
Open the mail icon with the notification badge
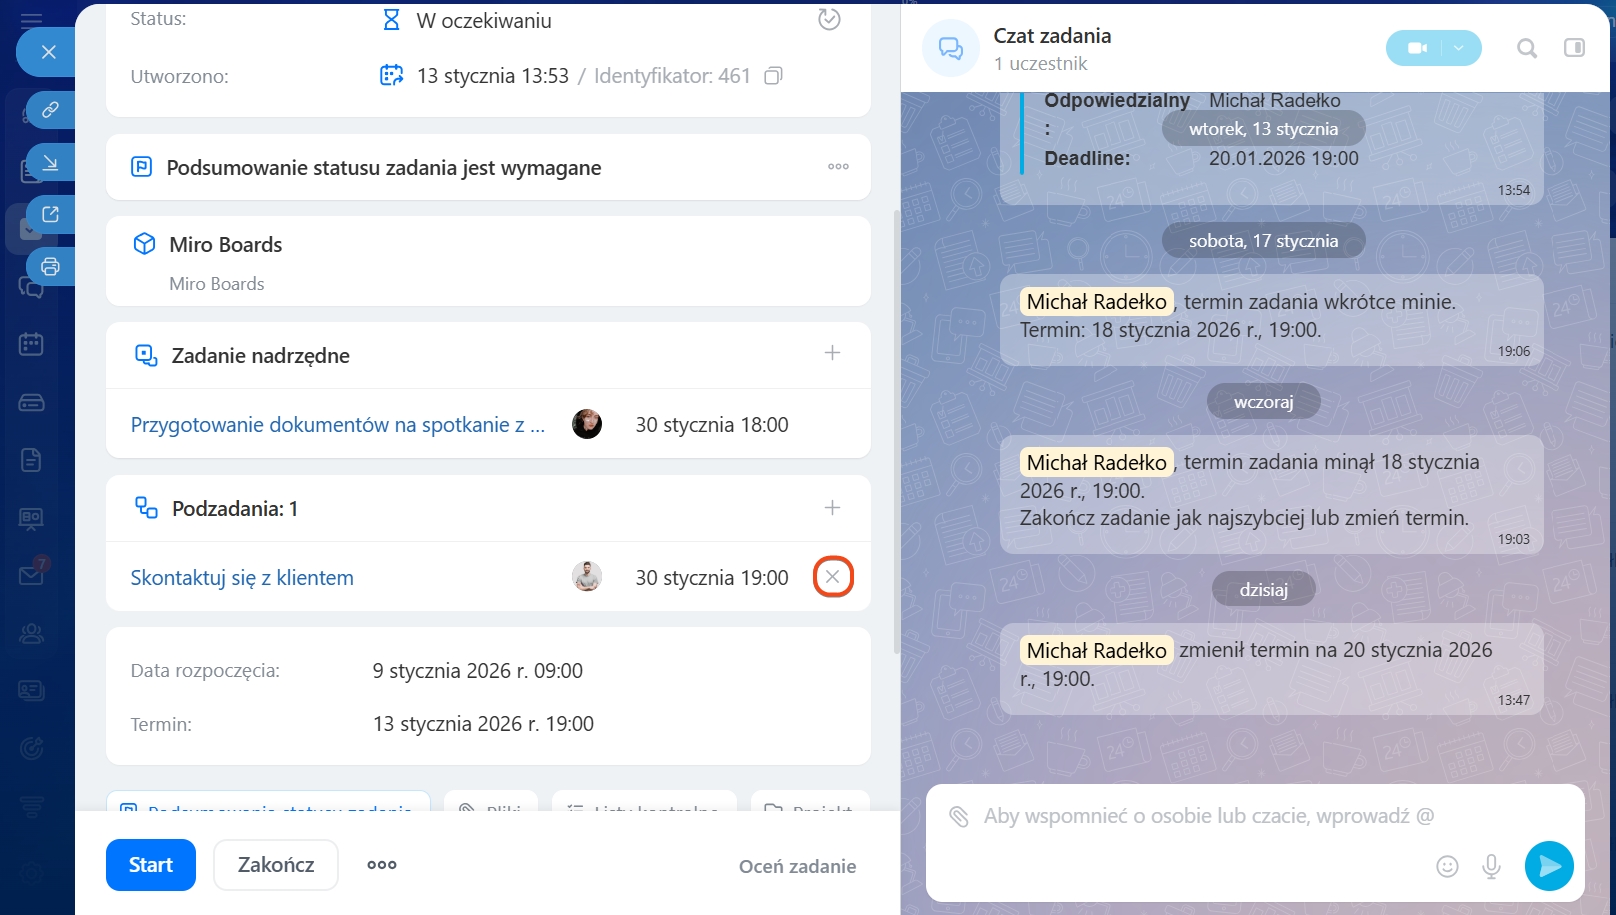(x=31, y=575)
